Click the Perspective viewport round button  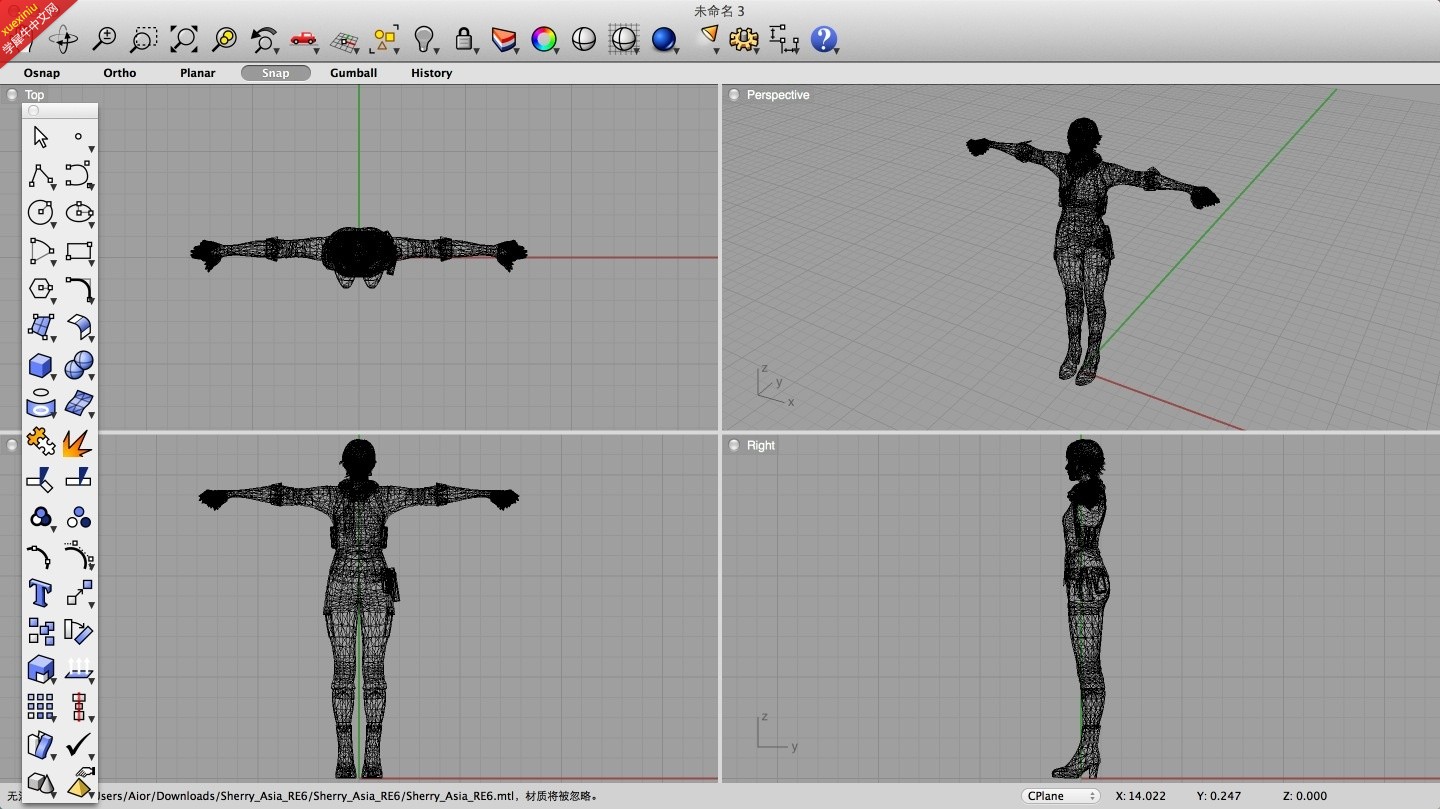[734, 95]
